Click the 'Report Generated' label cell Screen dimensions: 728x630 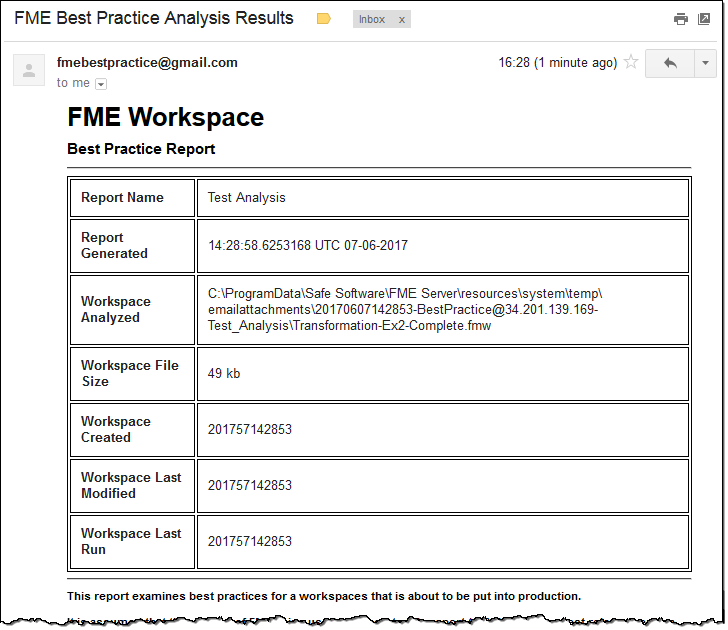pos(132,246)
